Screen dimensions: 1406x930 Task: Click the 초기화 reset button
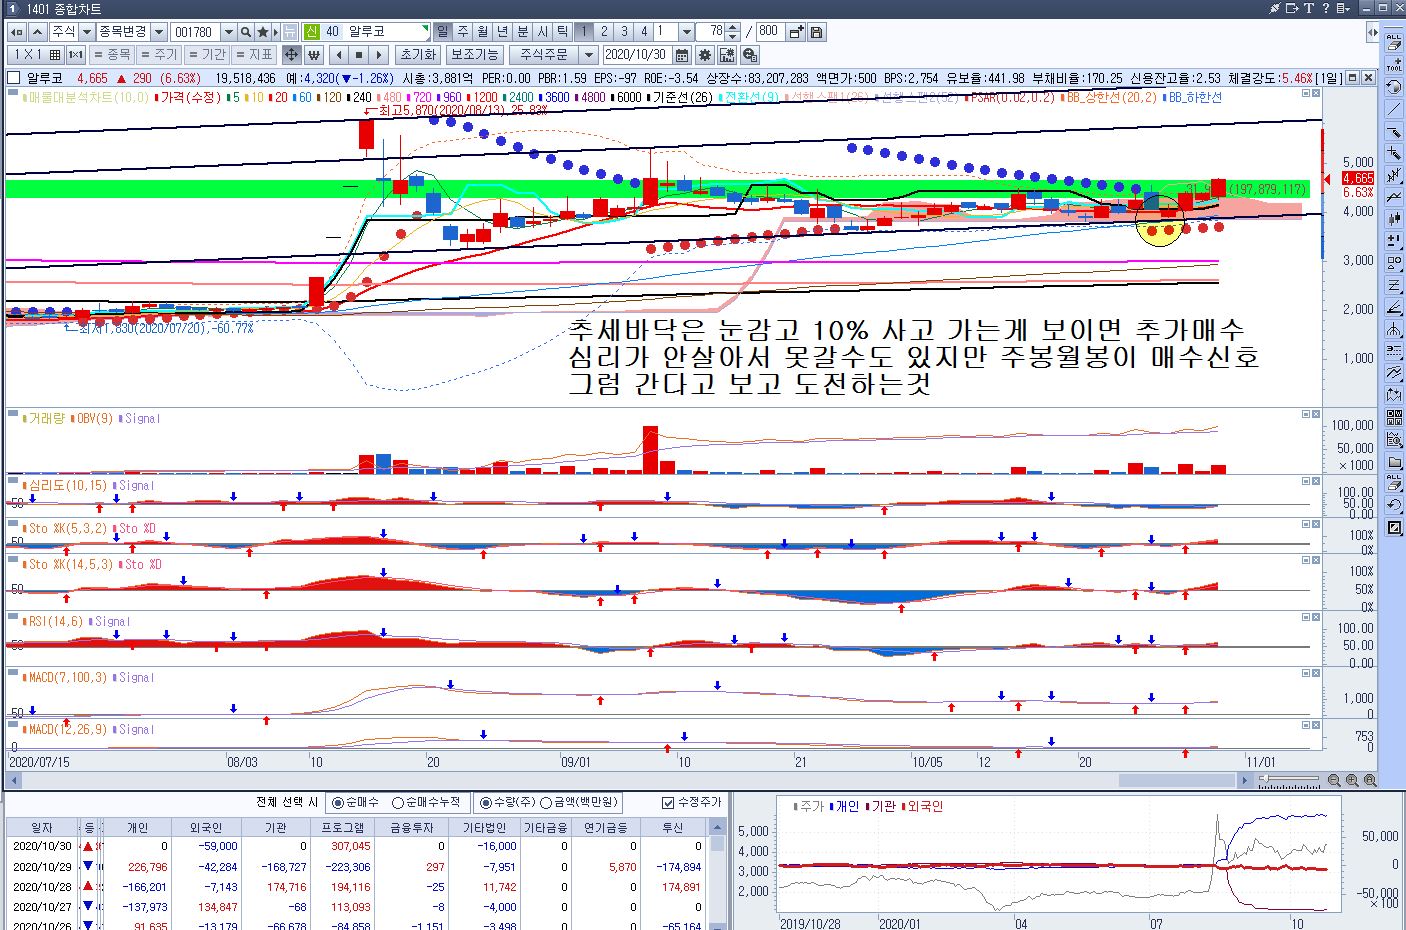pyautogui.click(x=417, y=55)
